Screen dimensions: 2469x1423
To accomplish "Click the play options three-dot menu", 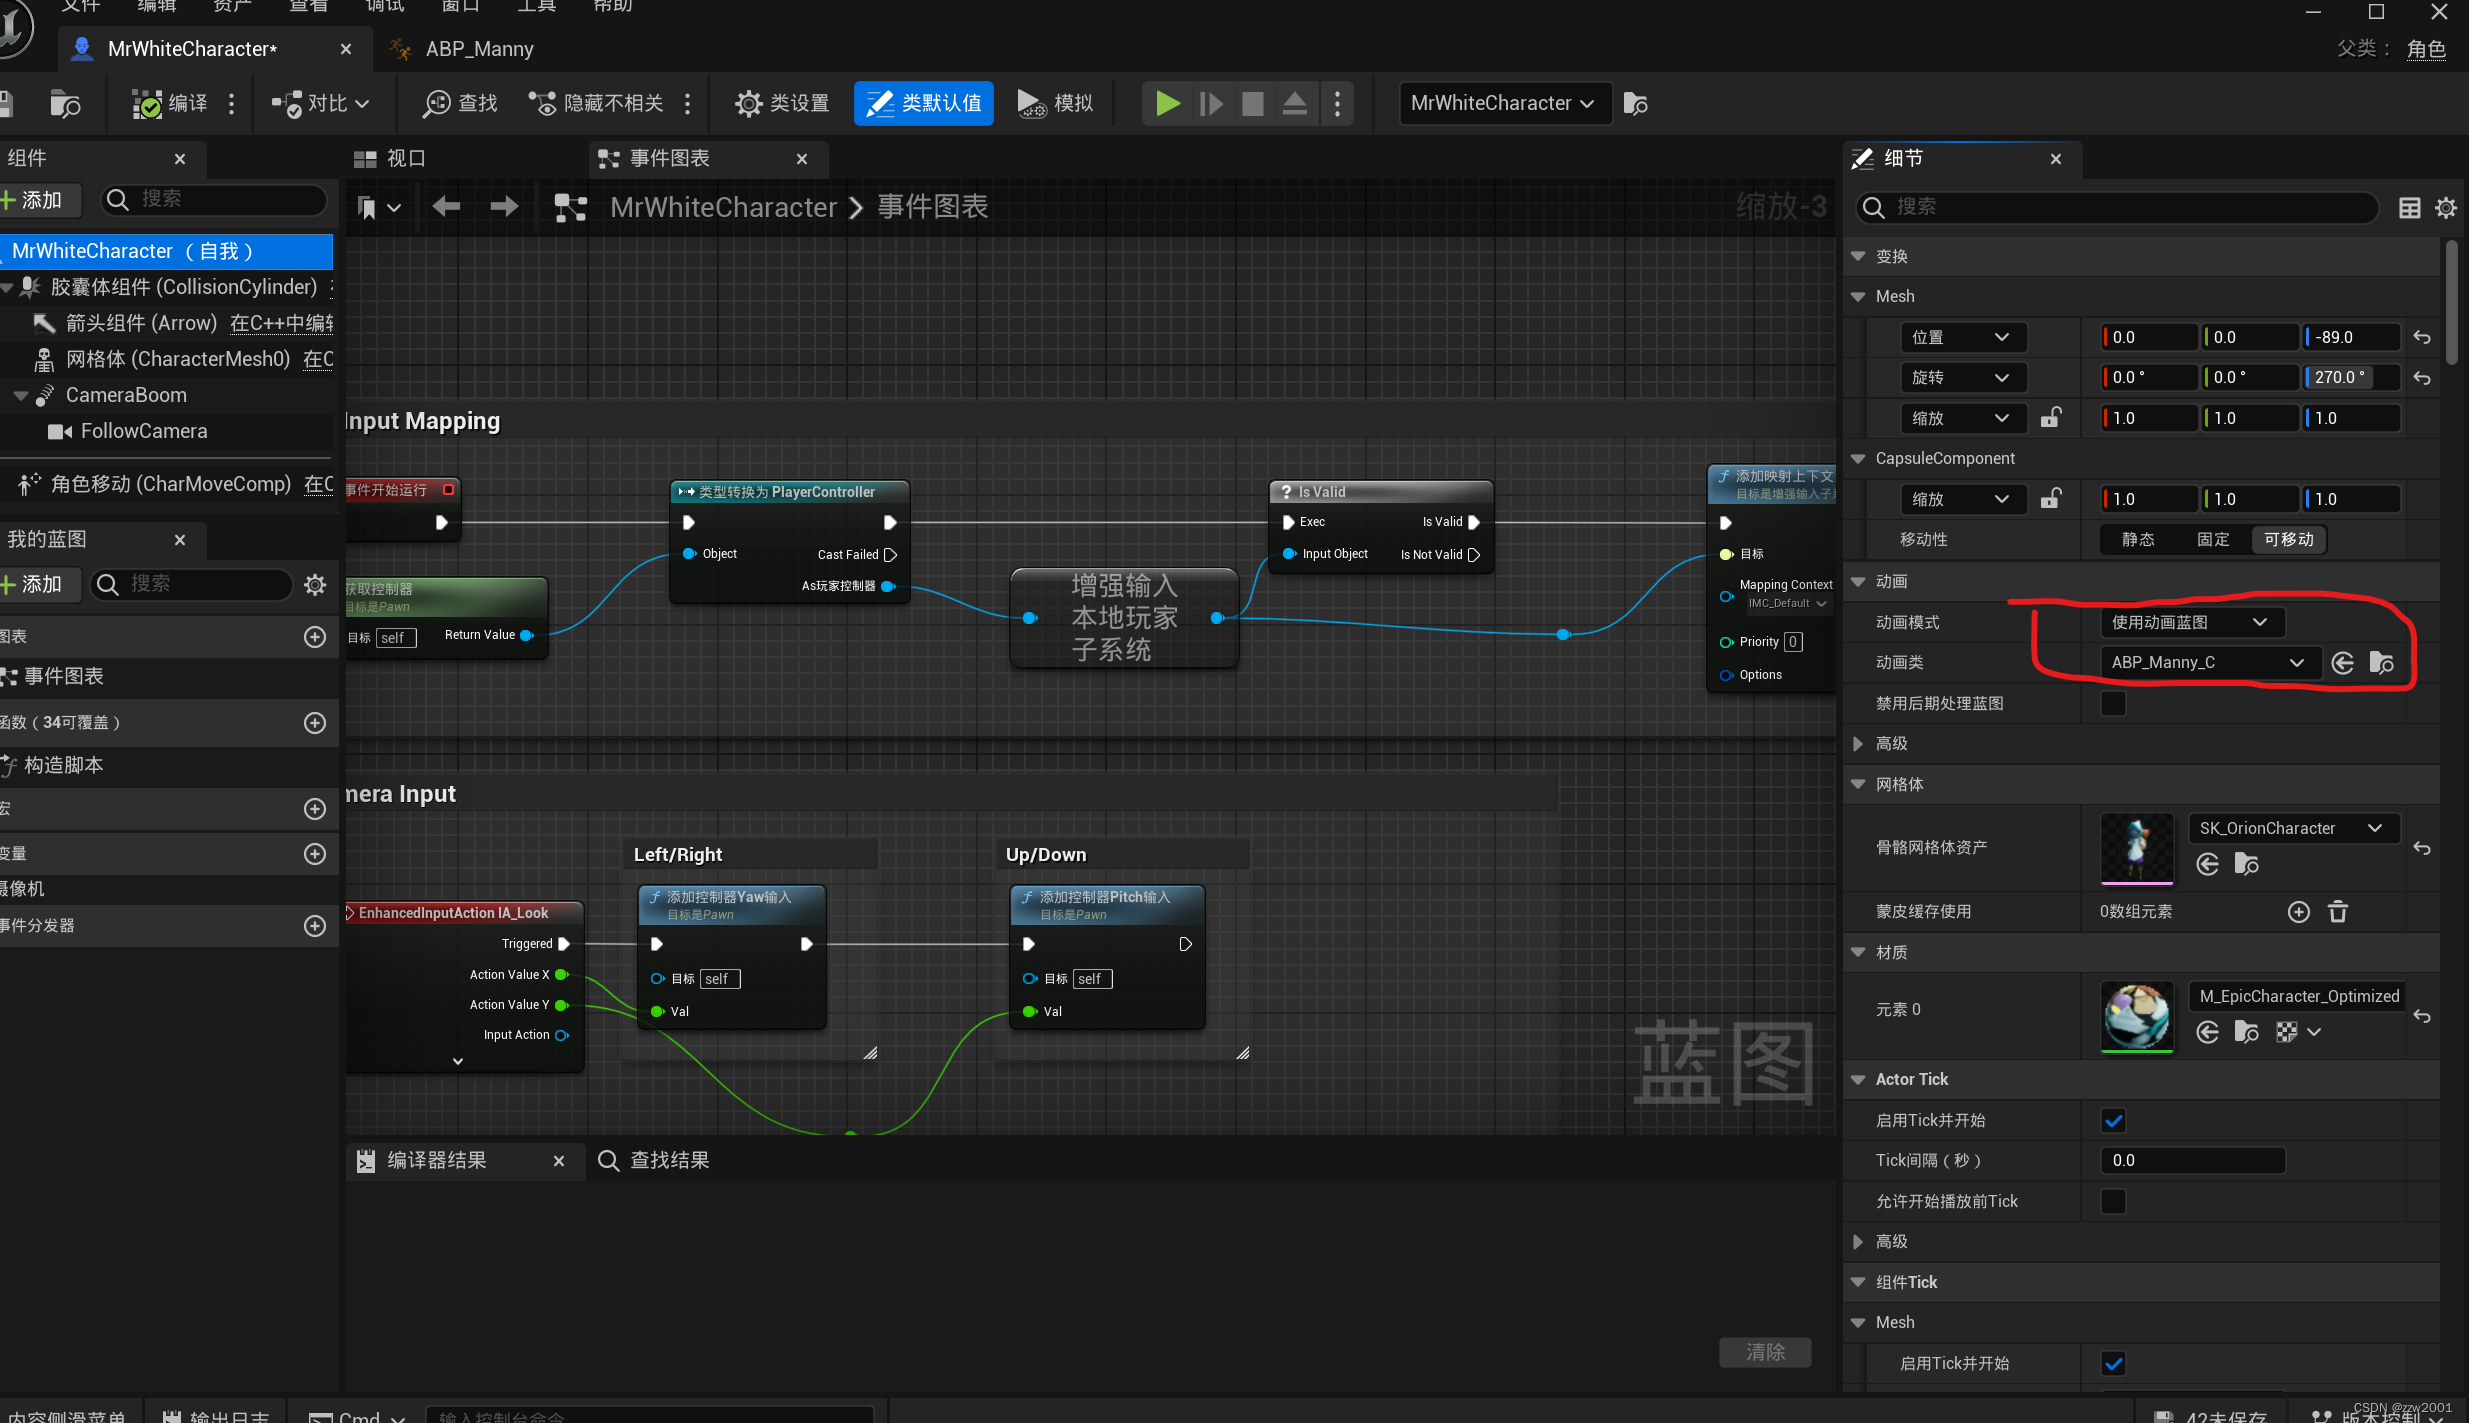I will pos(1337,103).
